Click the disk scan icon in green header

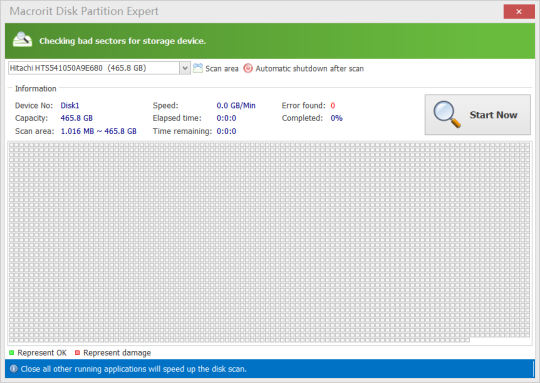pos(22,40)
